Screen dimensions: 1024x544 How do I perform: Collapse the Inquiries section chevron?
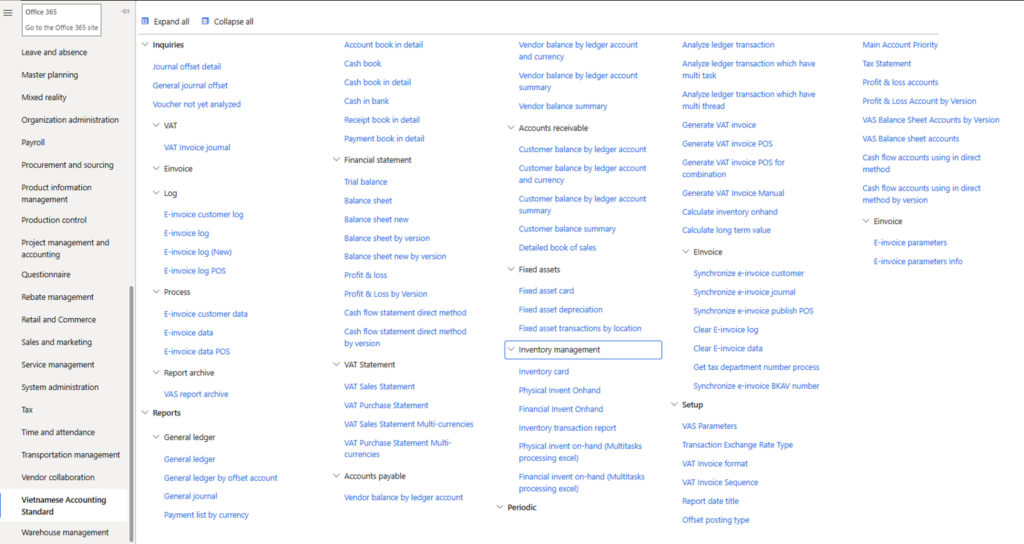click(145, 44)
